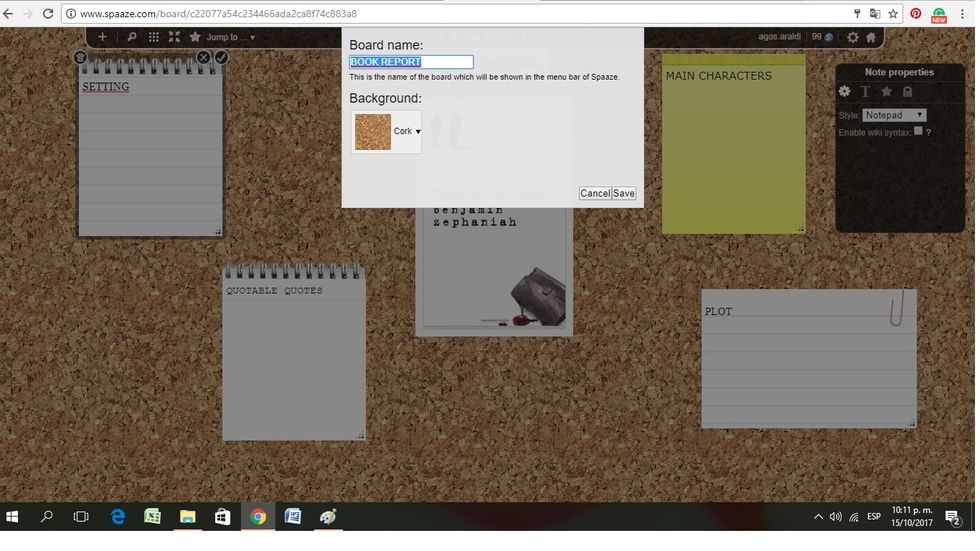Open the Cork background dropdown

tap(407, 131)
